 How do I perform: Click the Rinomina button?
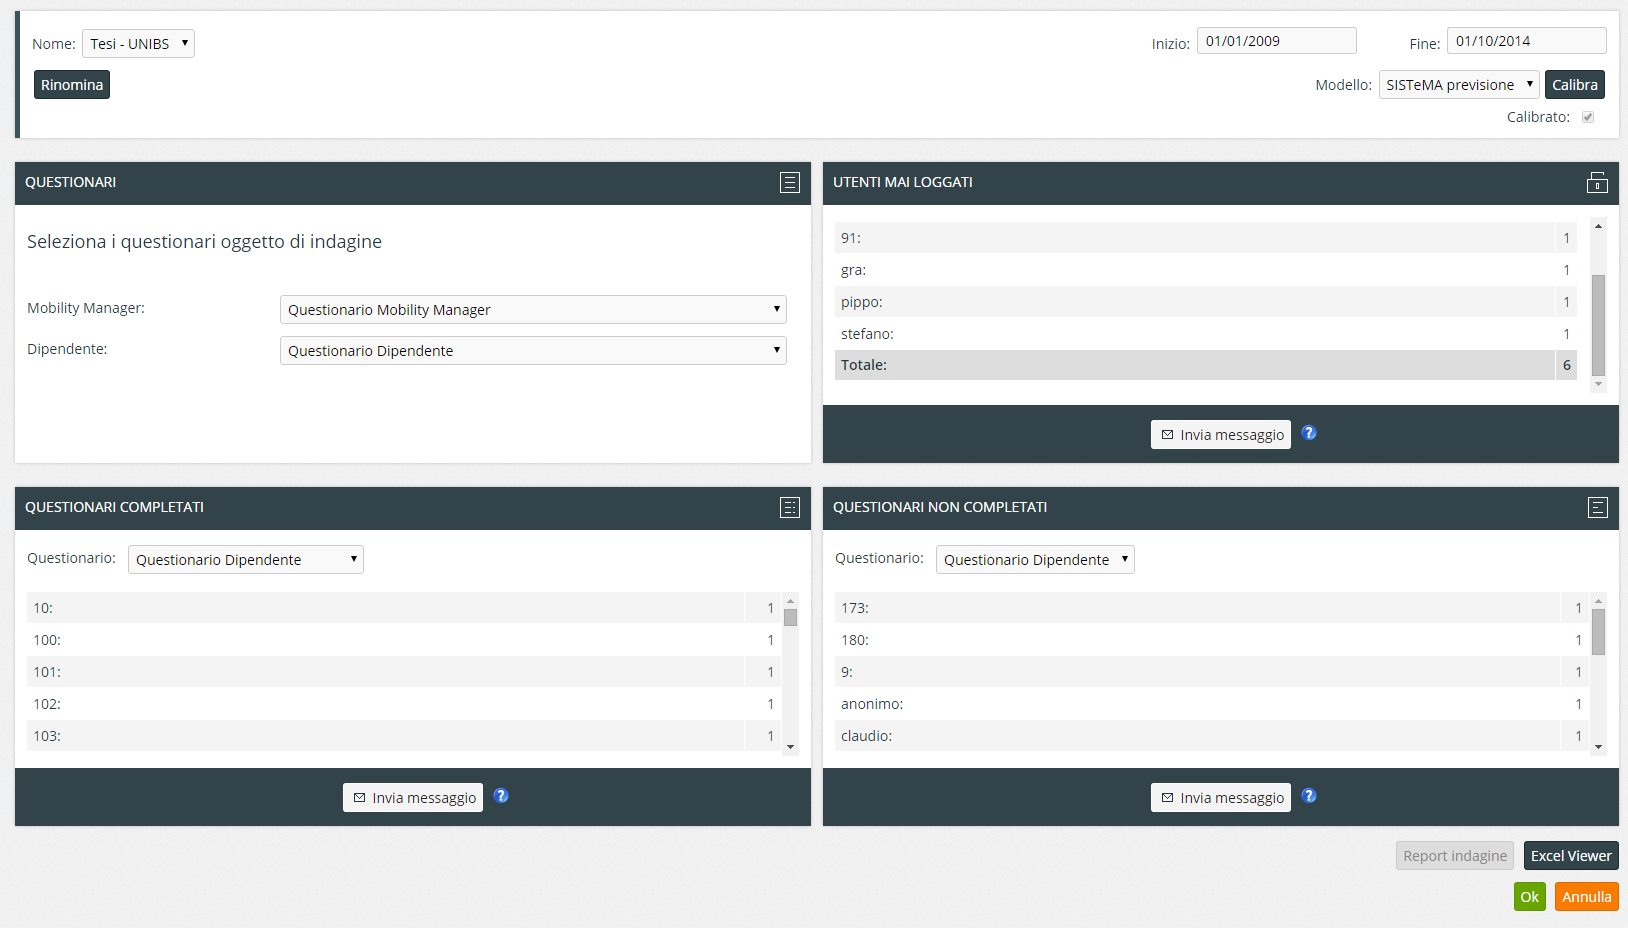pyautogui.click(x=72, y=85)
